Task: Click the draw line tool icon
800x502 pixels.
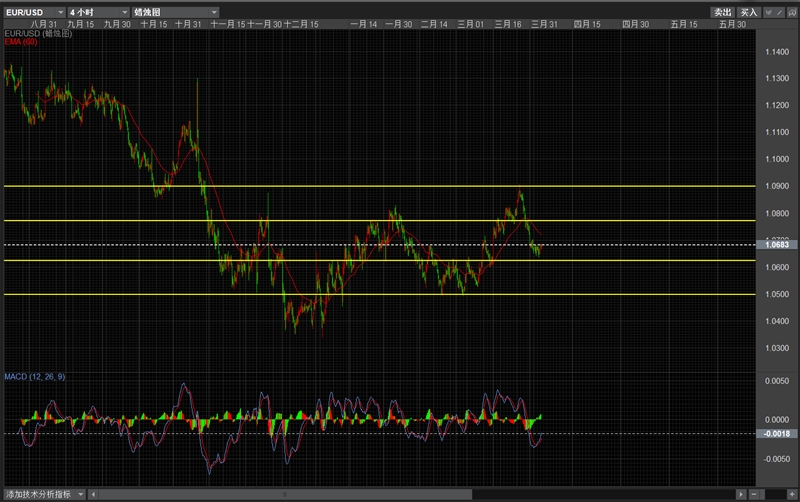Action: pyautogui.click(x=780, y=12)
